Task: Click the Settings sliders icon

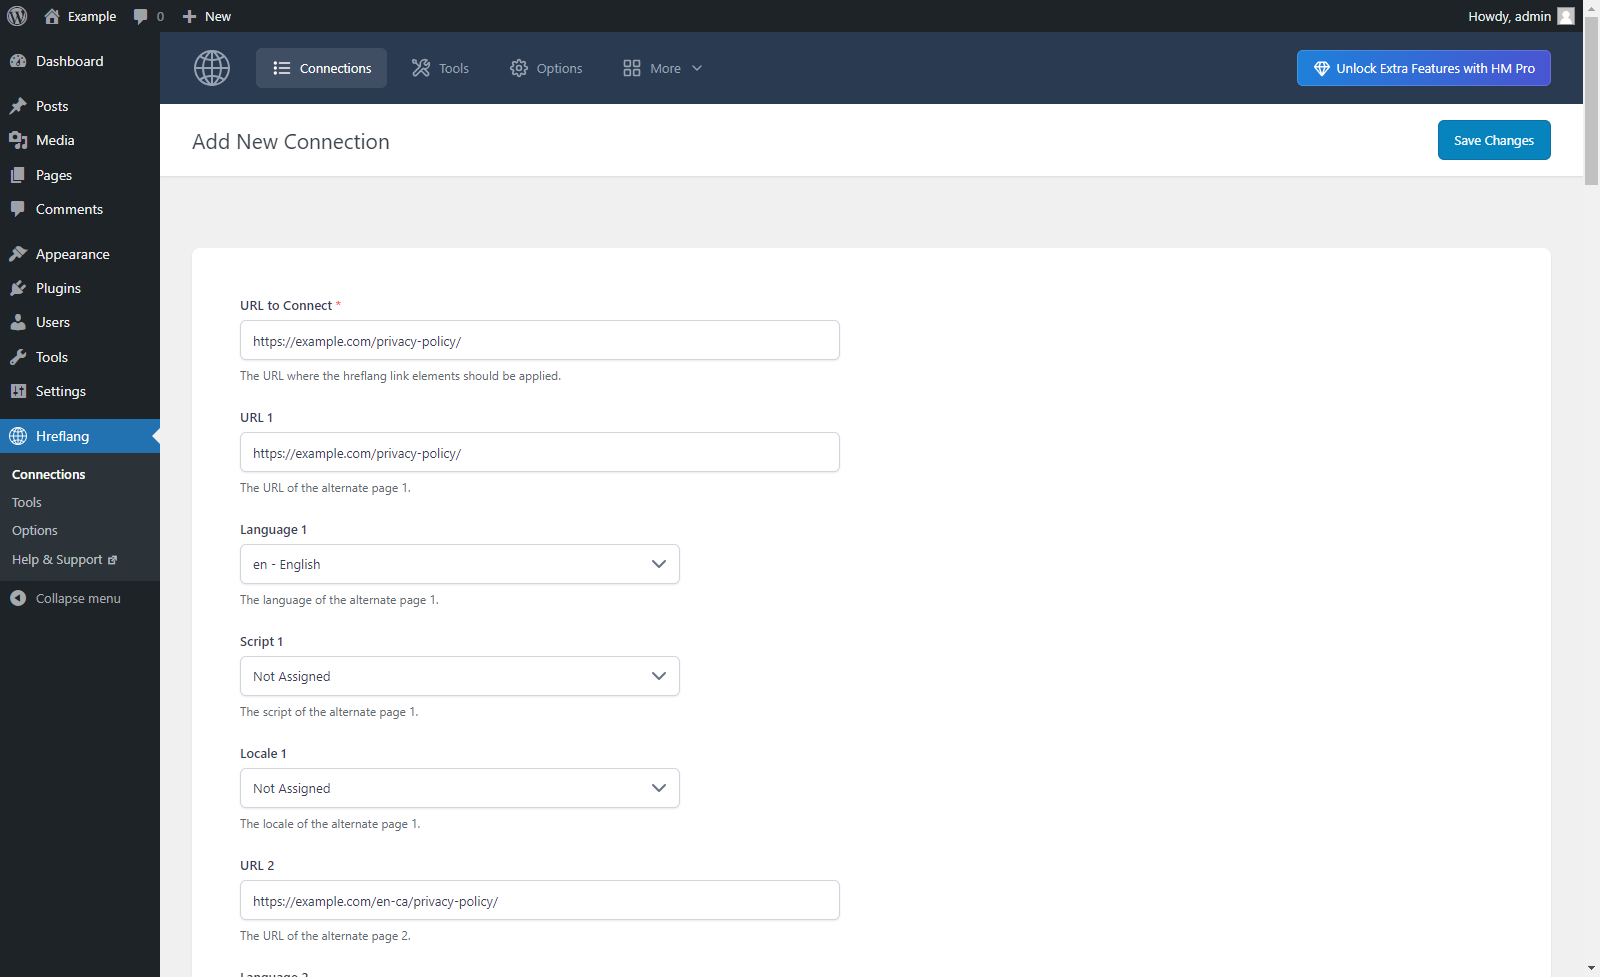Action: click(x=18, y=391)
